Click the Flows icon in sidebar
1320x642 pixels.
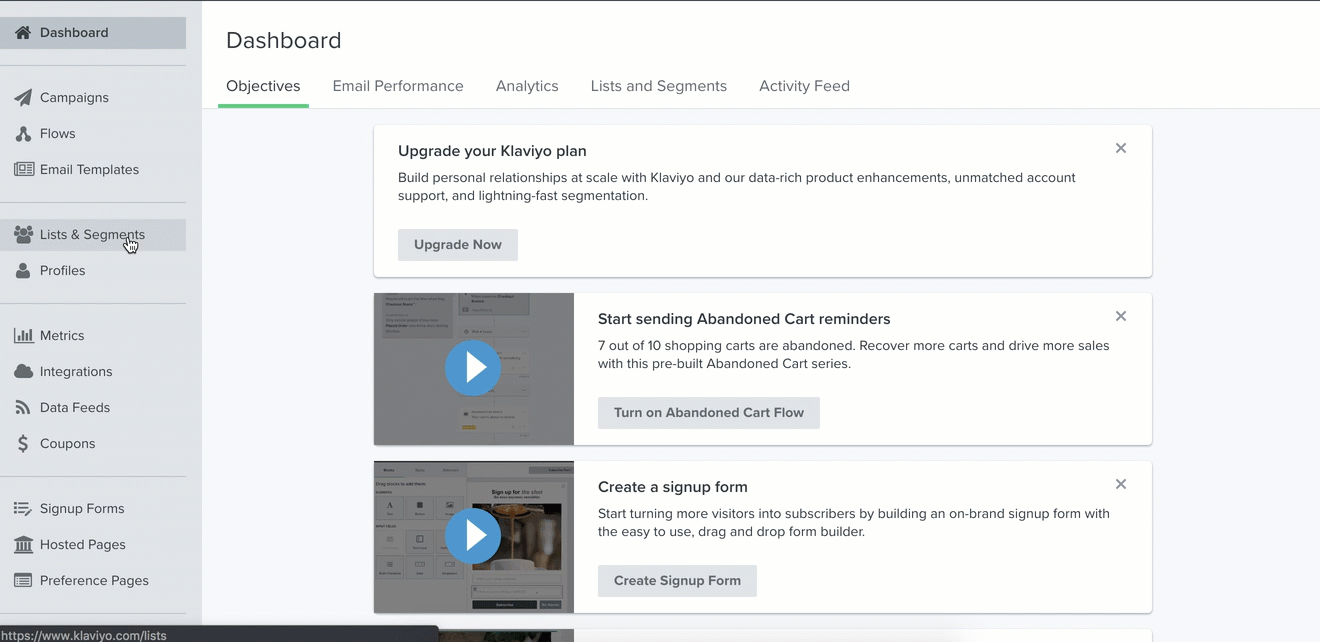[23, 134]
